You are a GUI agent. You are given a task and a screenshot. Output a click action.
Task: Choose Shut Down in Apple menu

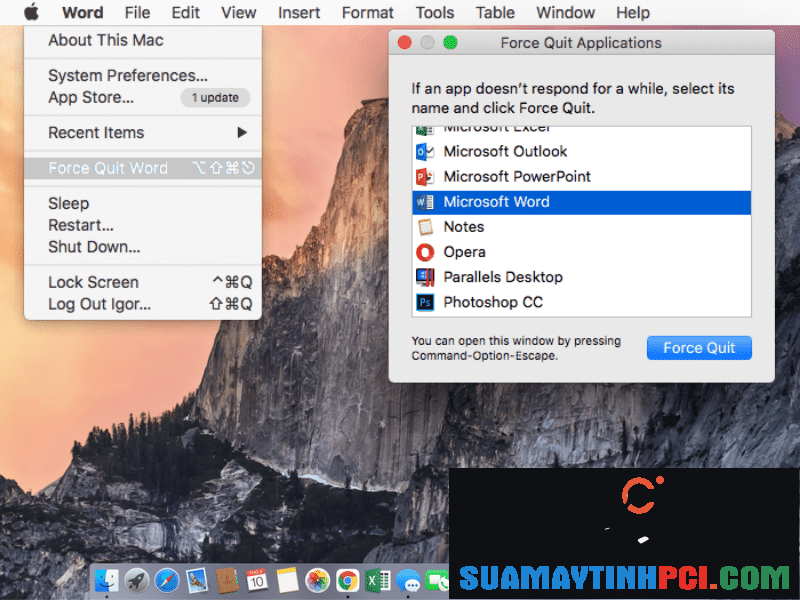(143, 247)
